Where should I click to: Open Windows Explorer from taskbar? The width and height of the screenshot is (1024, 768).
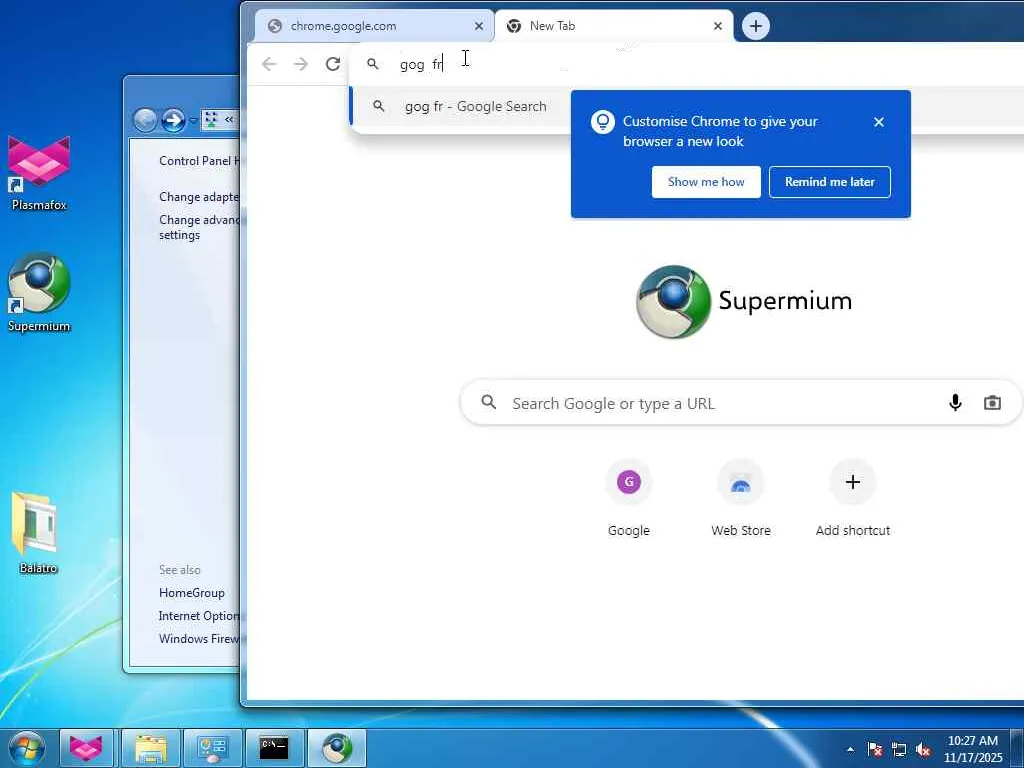[150, 748]
